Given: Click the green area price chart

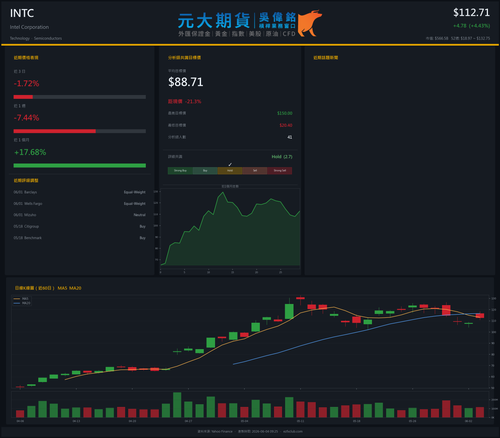Looking at the screenshot, I should 230,230.
